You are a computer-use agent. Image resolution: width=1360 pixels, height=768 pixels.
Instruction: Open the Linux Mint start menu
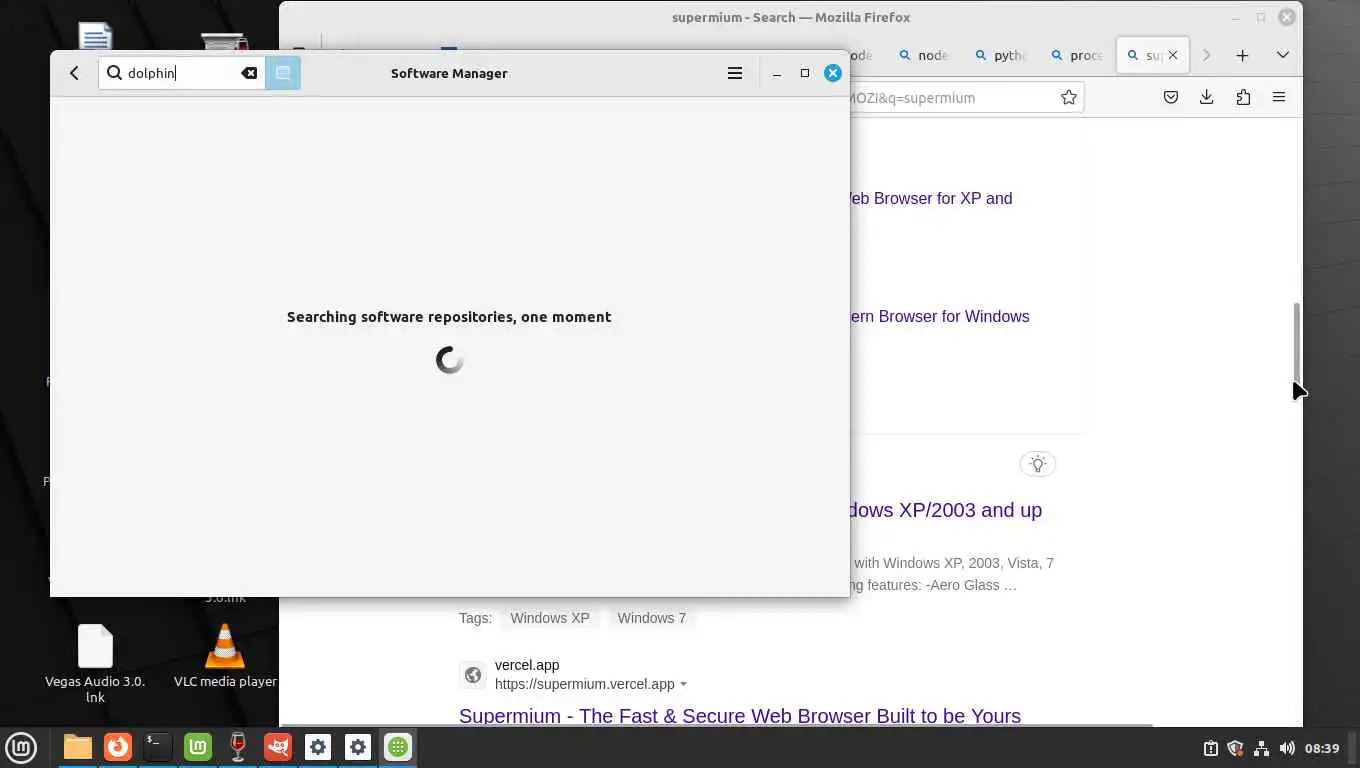click(x=21, y=747)
